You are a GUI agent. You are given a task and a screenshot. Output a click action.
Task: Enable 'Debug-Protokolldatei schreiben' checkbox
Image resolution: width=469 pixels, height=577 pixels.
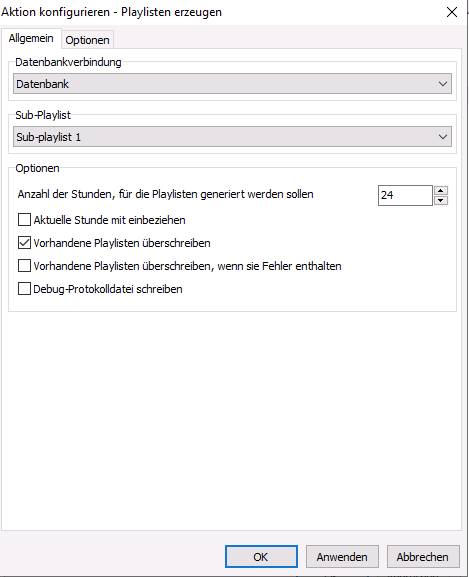click(x=24, y=289)
